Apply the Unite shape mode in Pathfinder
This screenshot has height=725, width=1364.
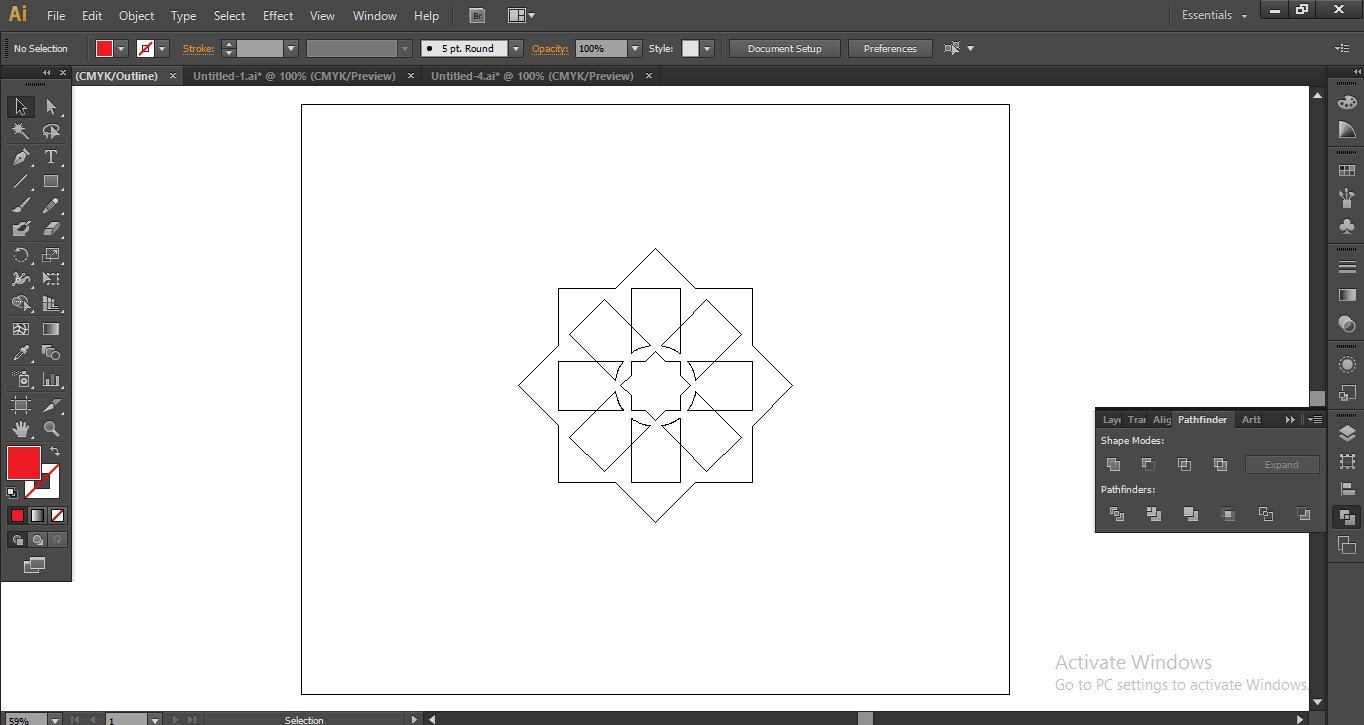(1113, 465)
